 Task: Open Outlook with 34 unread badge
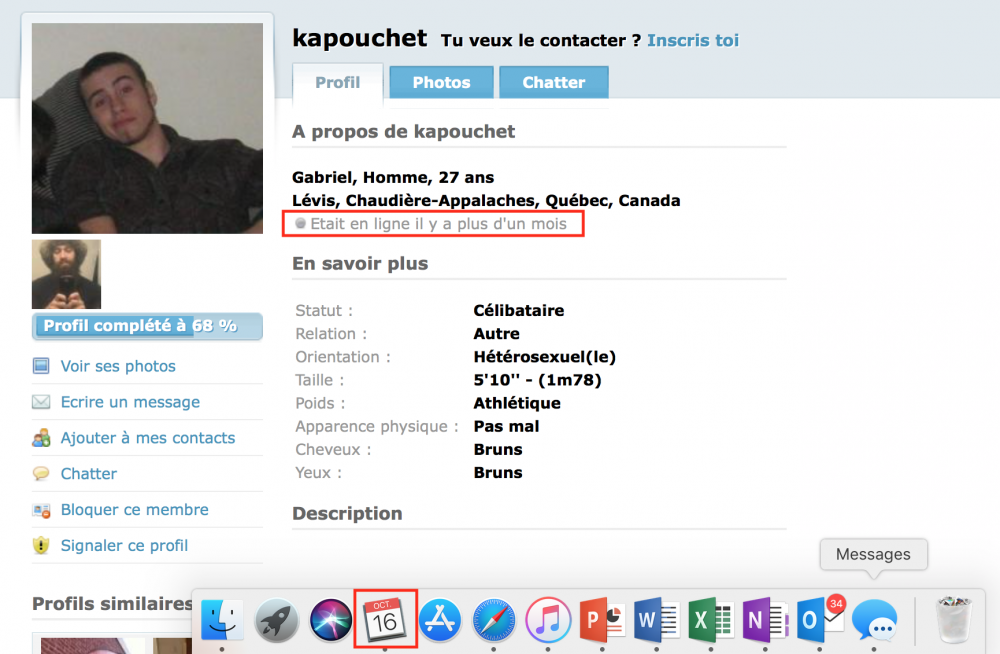tap(820, 620)
